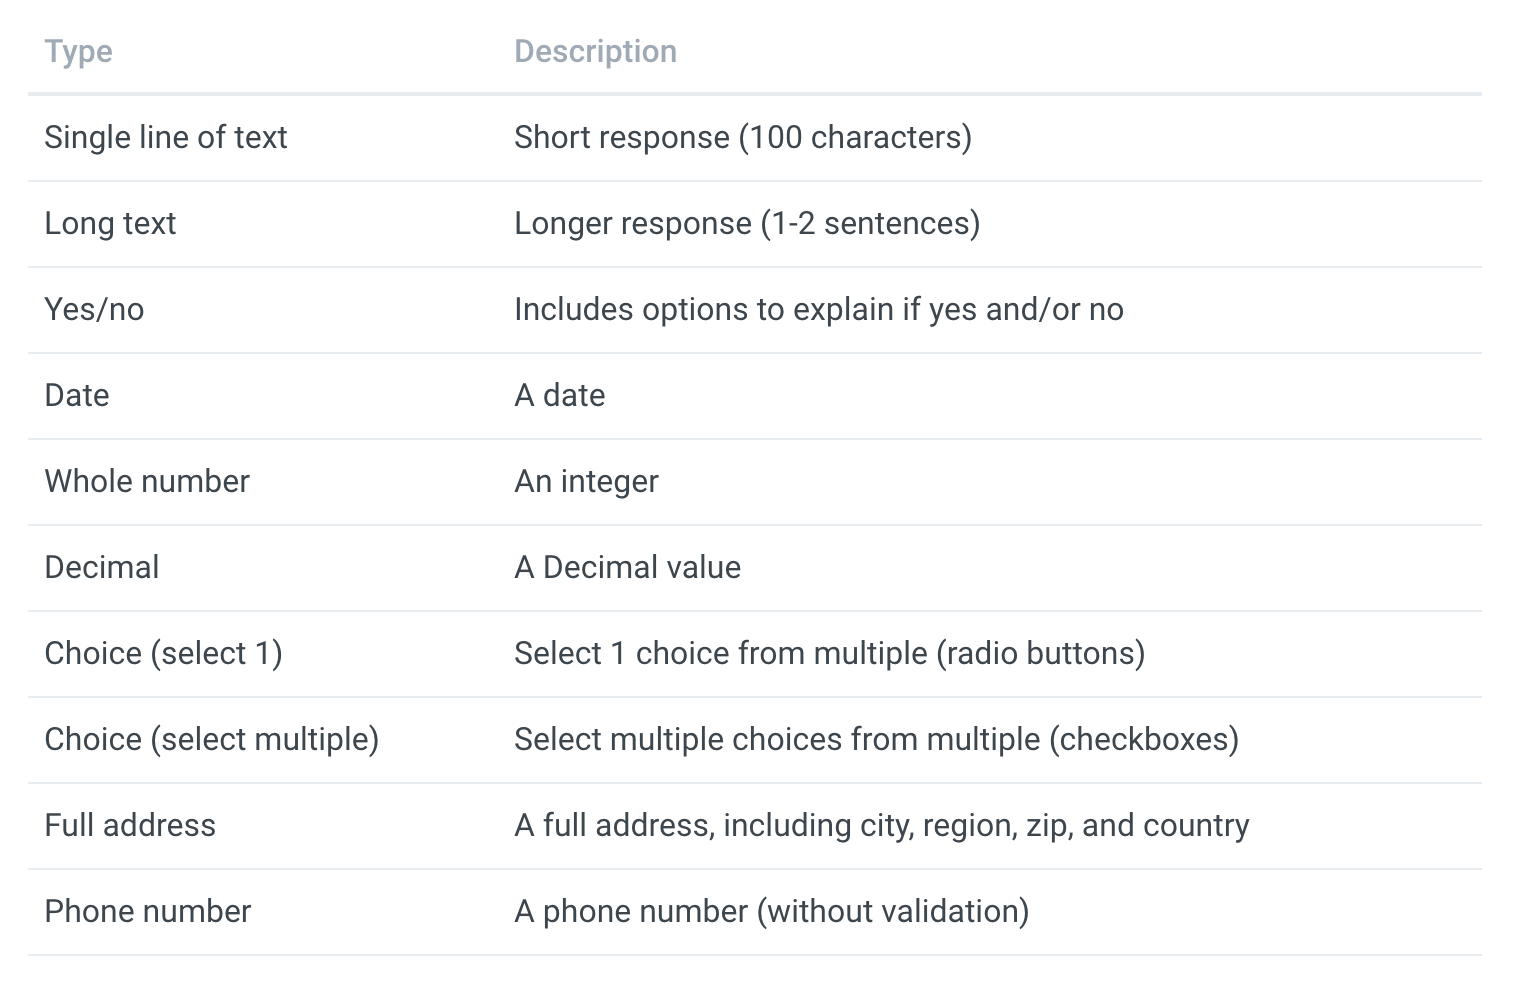Select the "Whole number" type cell

pyautogui.click(x=147, y=482)
